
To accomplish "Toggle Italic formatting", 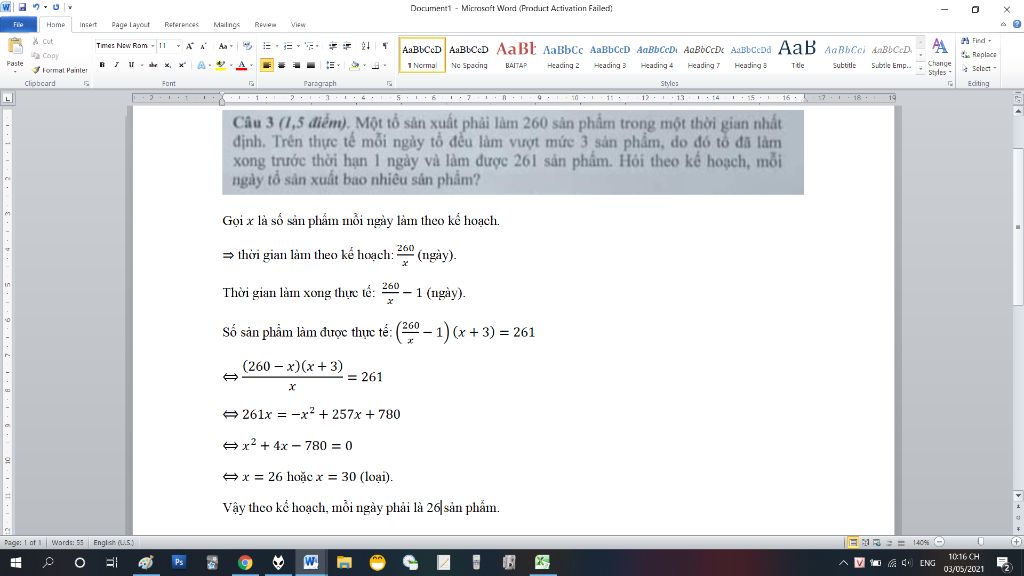I will click(x=116, y=65).
